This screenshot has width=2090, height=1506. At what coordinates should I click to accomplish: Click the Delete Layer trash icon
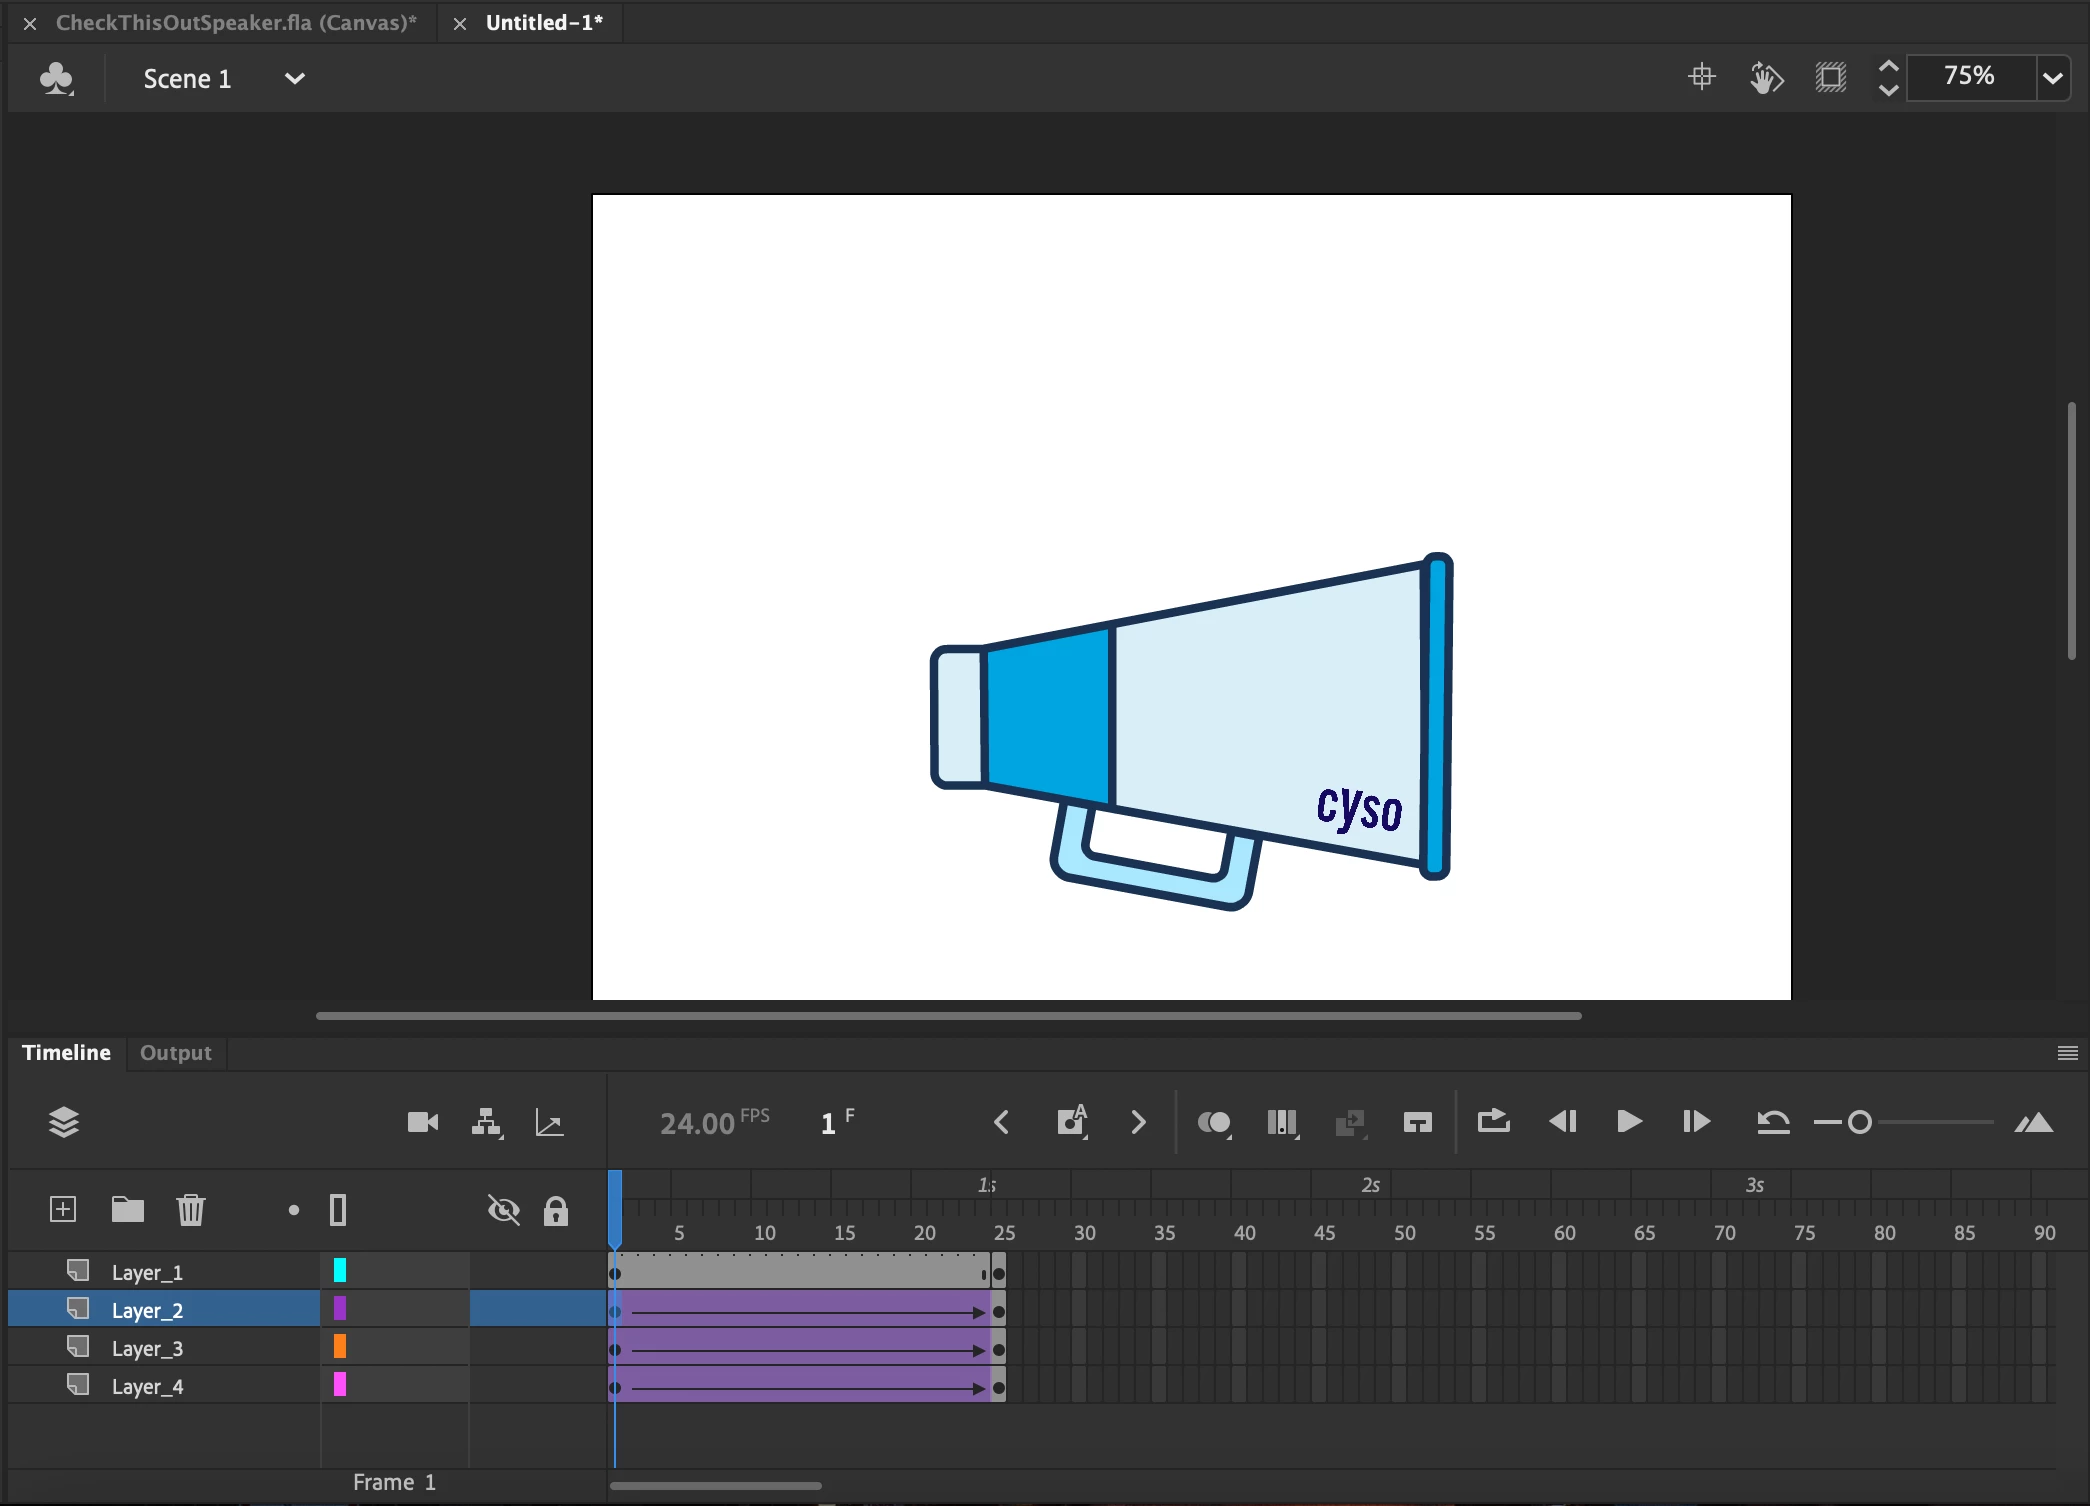coord(190,1210)
